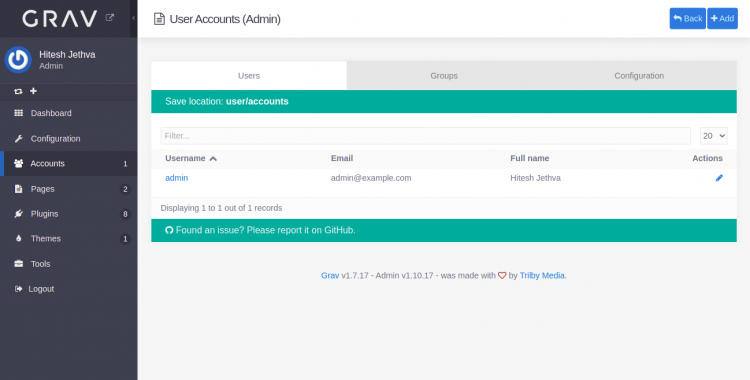The height and width of the screenshot is (380, 750).
Task: Click the Plugins count badge 8
Action: [125, 214]
